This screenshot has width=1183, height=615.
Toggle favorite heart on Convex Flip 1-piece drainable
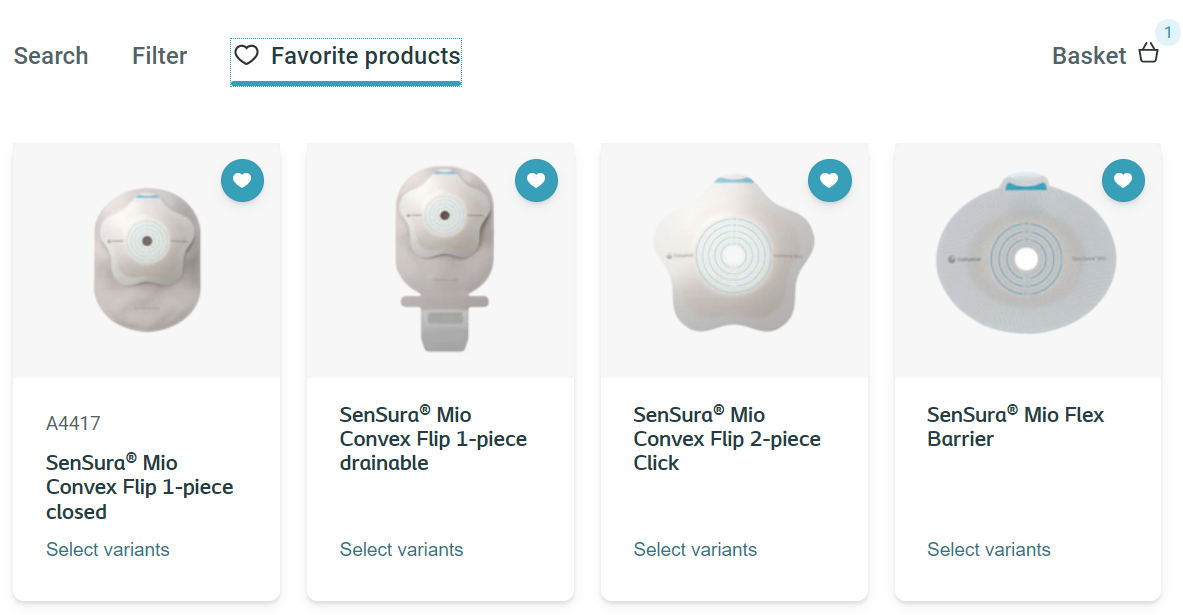(536, 181)
